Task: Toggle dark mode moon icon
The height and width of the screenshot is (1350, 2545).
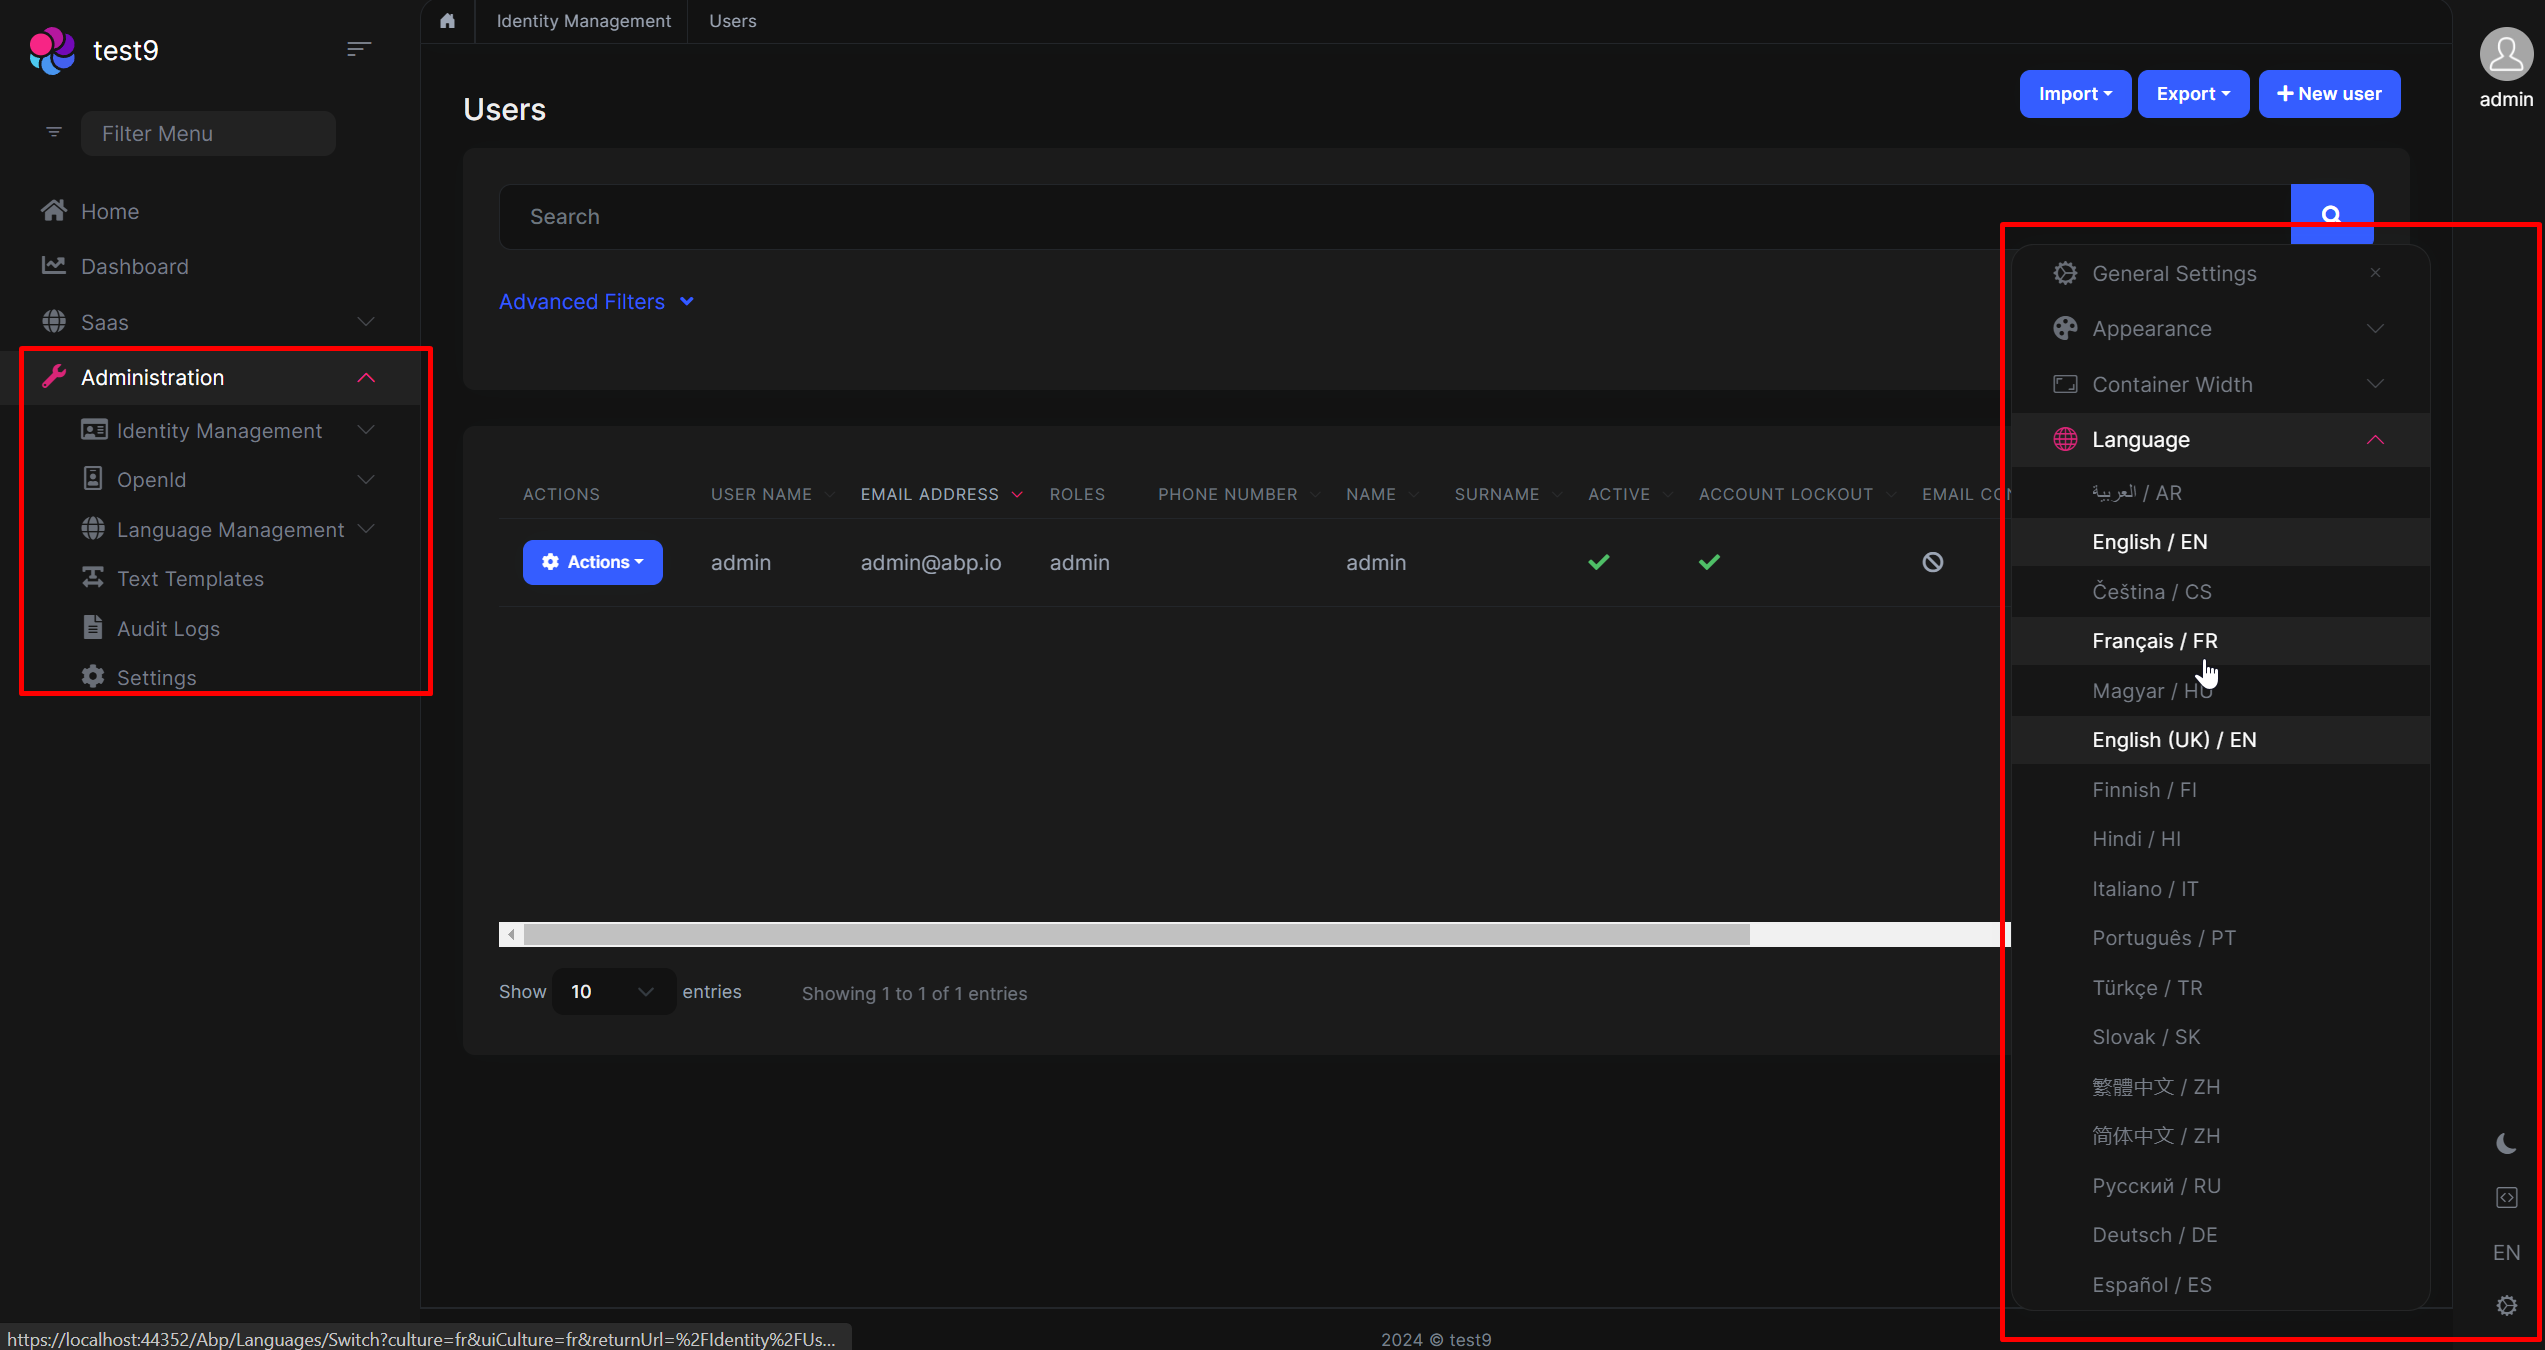Action: pyautogui.click(x=2506, y=1143)
